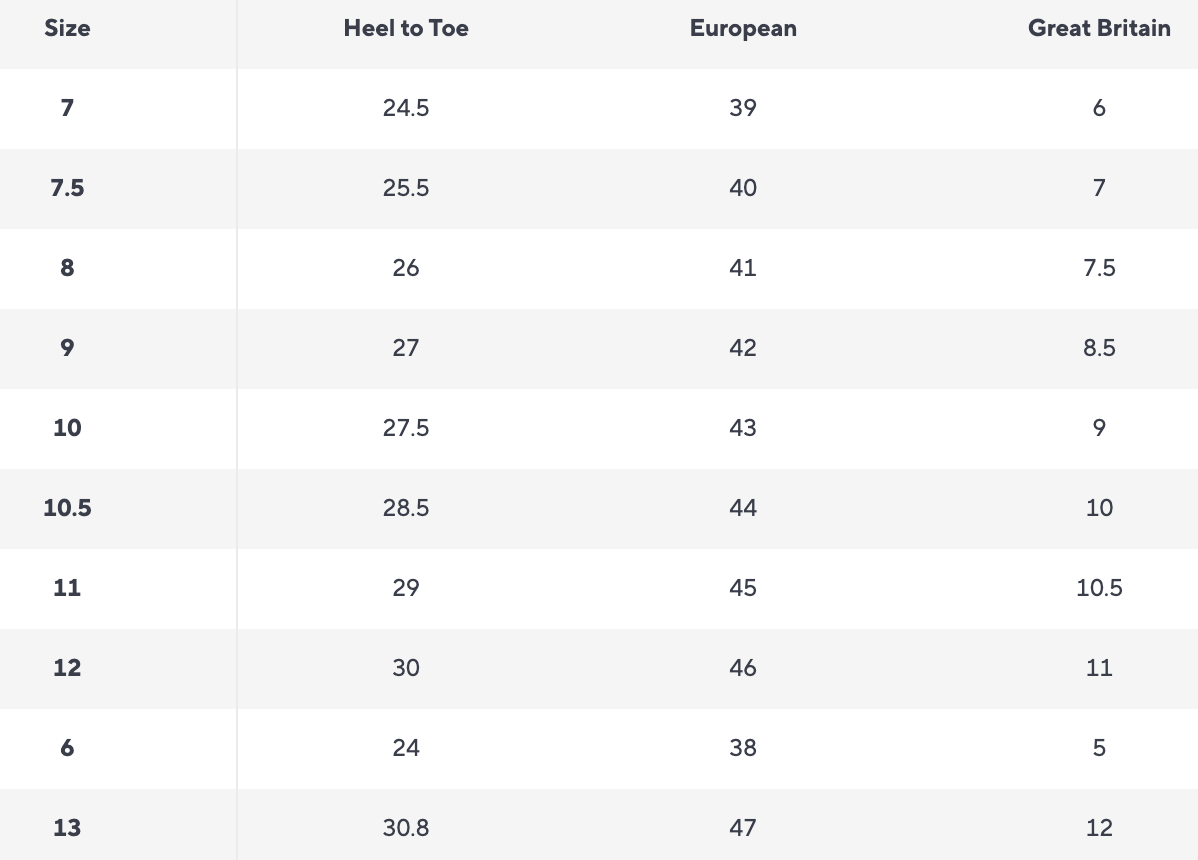The height and width of the screenshot is (860, 1198).
Task: Click the 30.8 heel to toe value
Action: coord(406,828)
